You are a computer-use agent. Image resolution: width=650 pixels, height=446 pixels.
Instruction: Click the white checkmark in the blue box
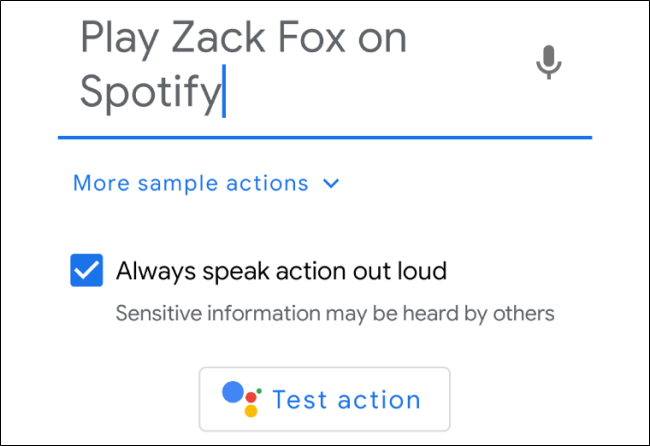(87, 270)
